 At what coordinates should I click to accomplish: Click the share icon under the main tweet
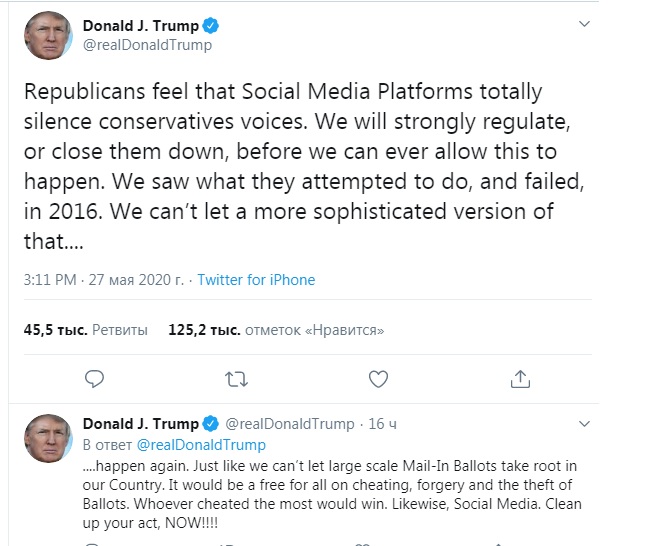click(520, 378)
